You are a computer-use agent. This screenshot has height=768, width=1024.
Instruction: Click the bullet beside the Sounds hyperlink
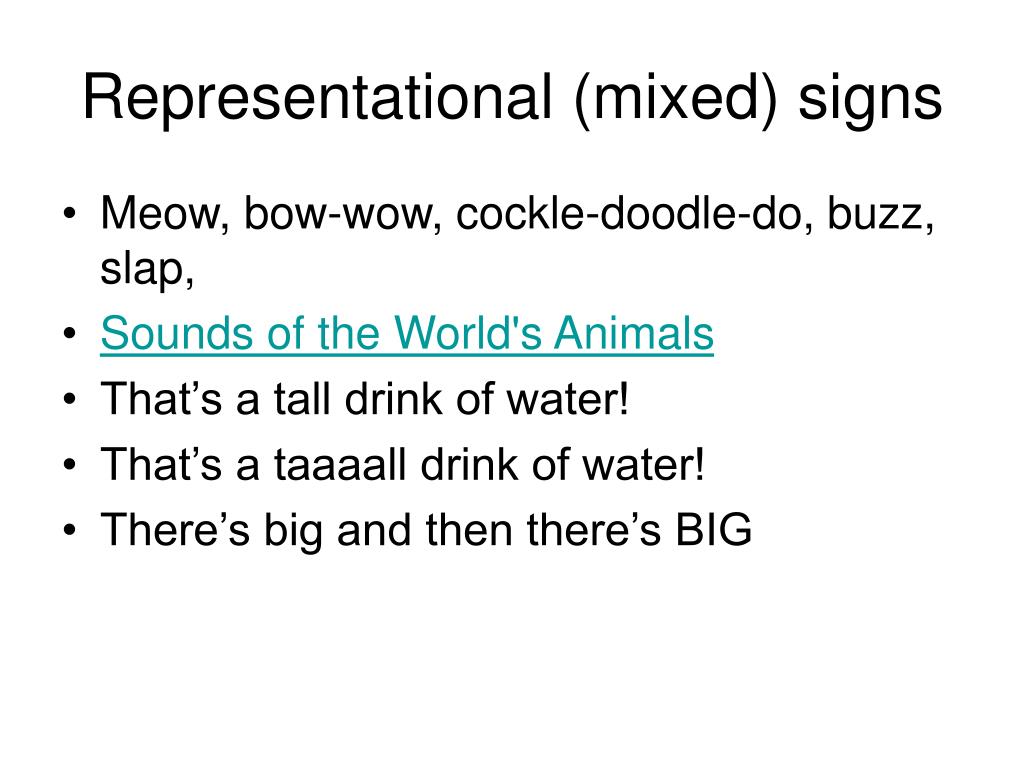coord(70,334)
